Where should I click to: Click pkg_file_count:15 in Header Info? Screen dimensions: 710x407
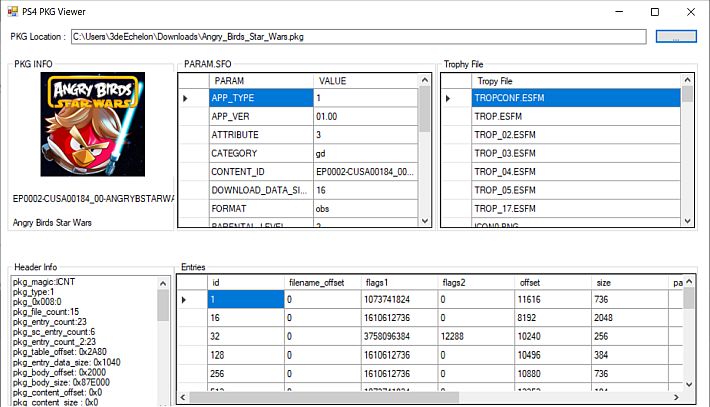[46, 312]
